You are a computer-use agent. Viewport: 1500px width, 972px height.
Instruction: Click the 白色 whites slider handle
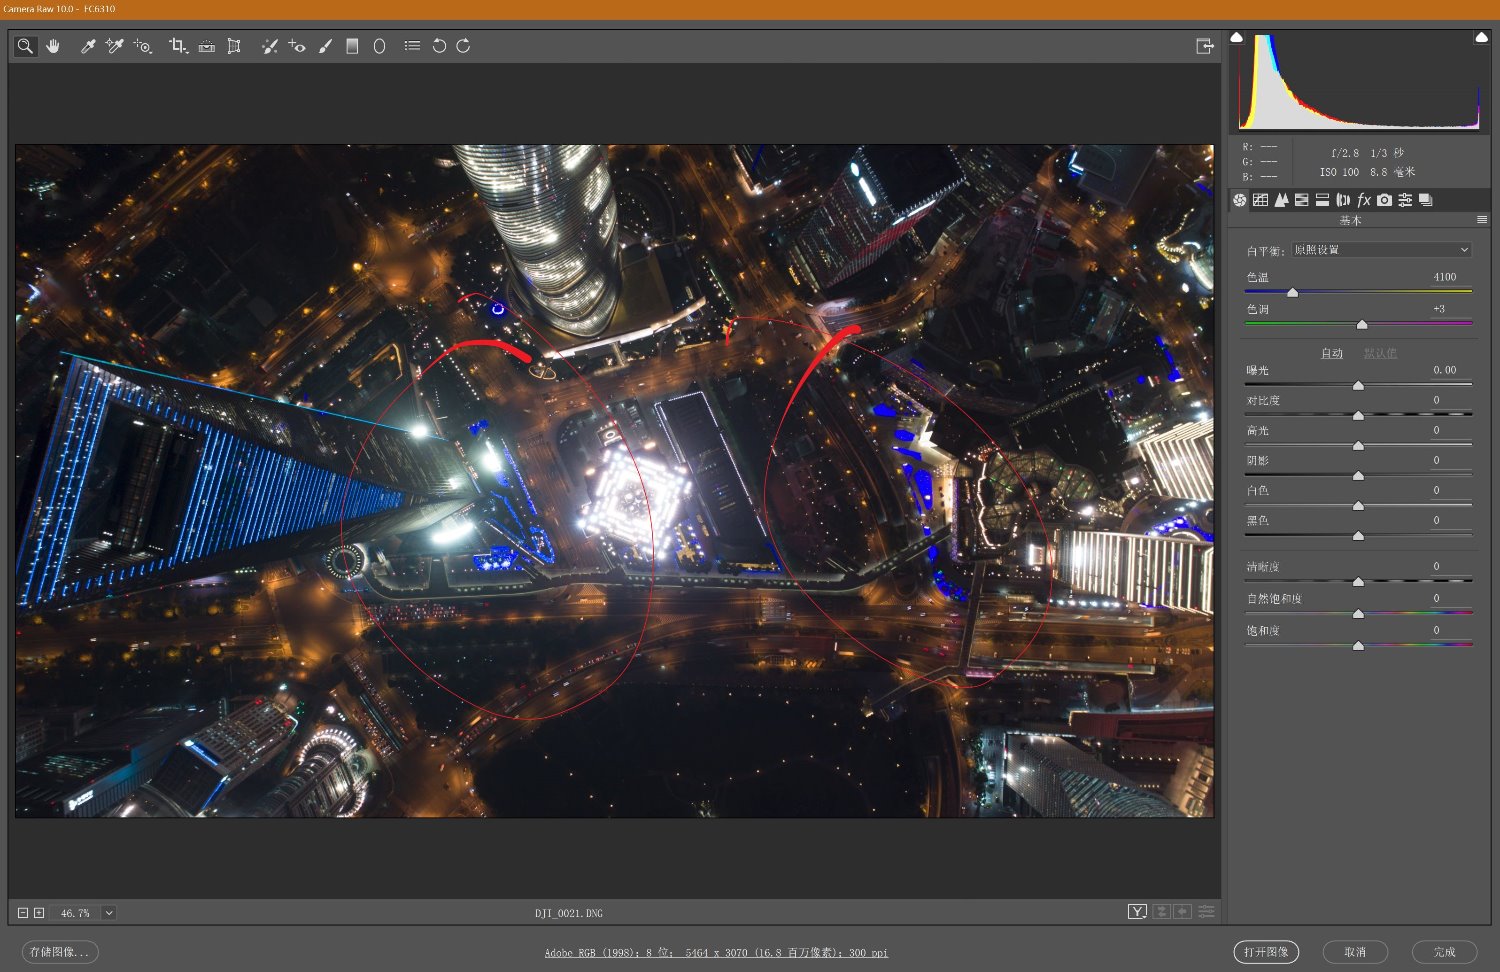click(x=1358, y=506)
